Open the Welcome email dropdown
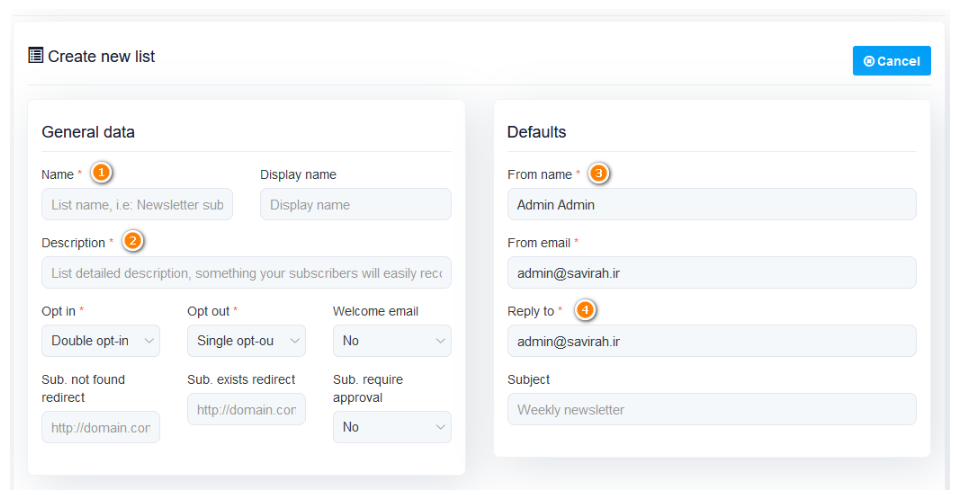 pyautogui.click(x=391, y=341)
